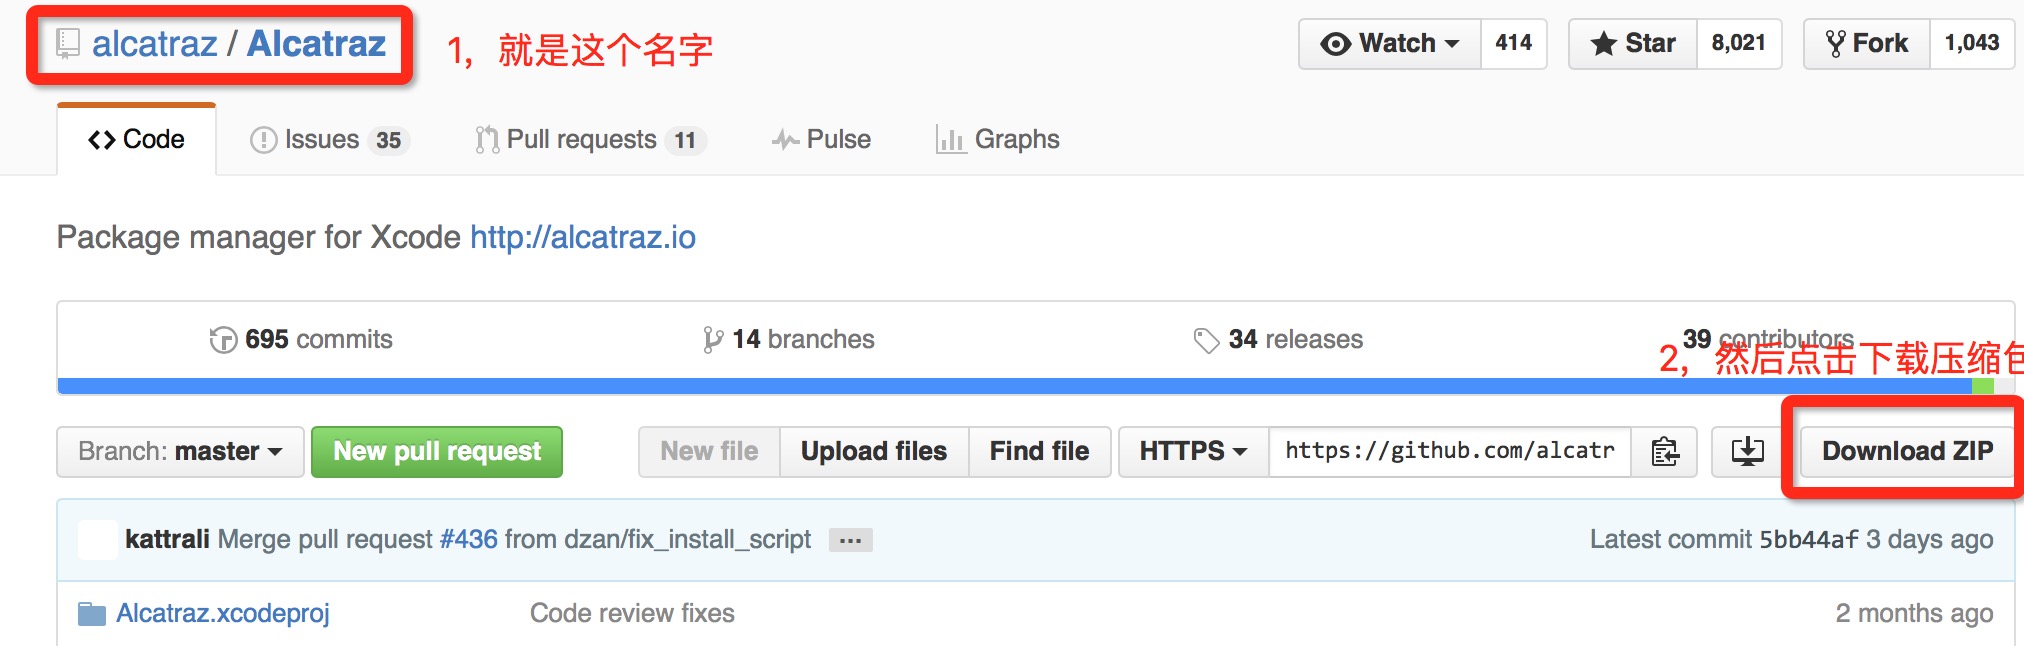
Task: Click the Fork icon
Action: click(1836, 44)
